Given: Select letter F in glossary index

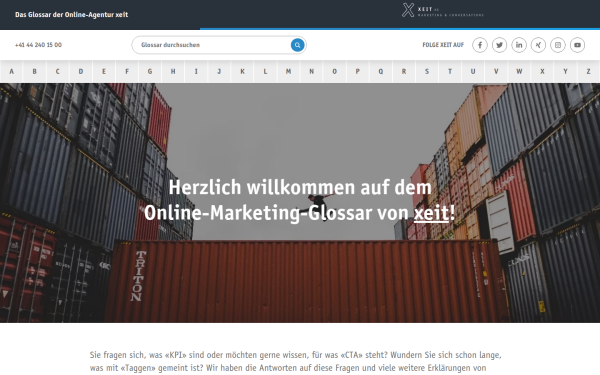Looking at the screenshot, I should tap(127, 71).
